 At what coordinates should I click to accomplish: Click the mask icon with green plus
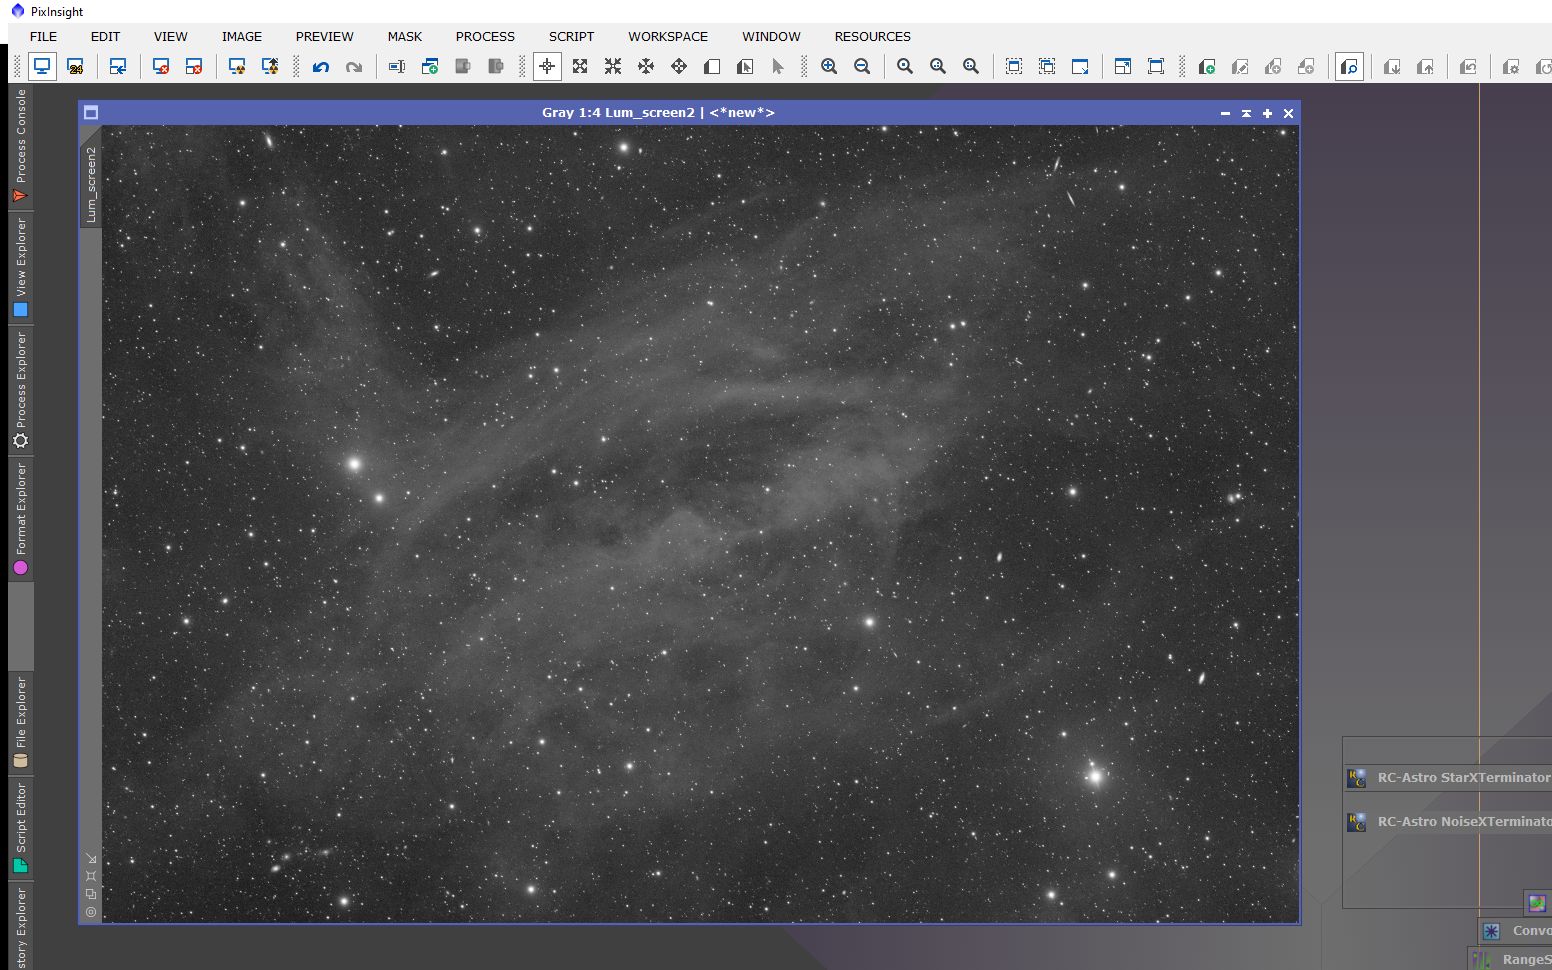(1207, 67)
